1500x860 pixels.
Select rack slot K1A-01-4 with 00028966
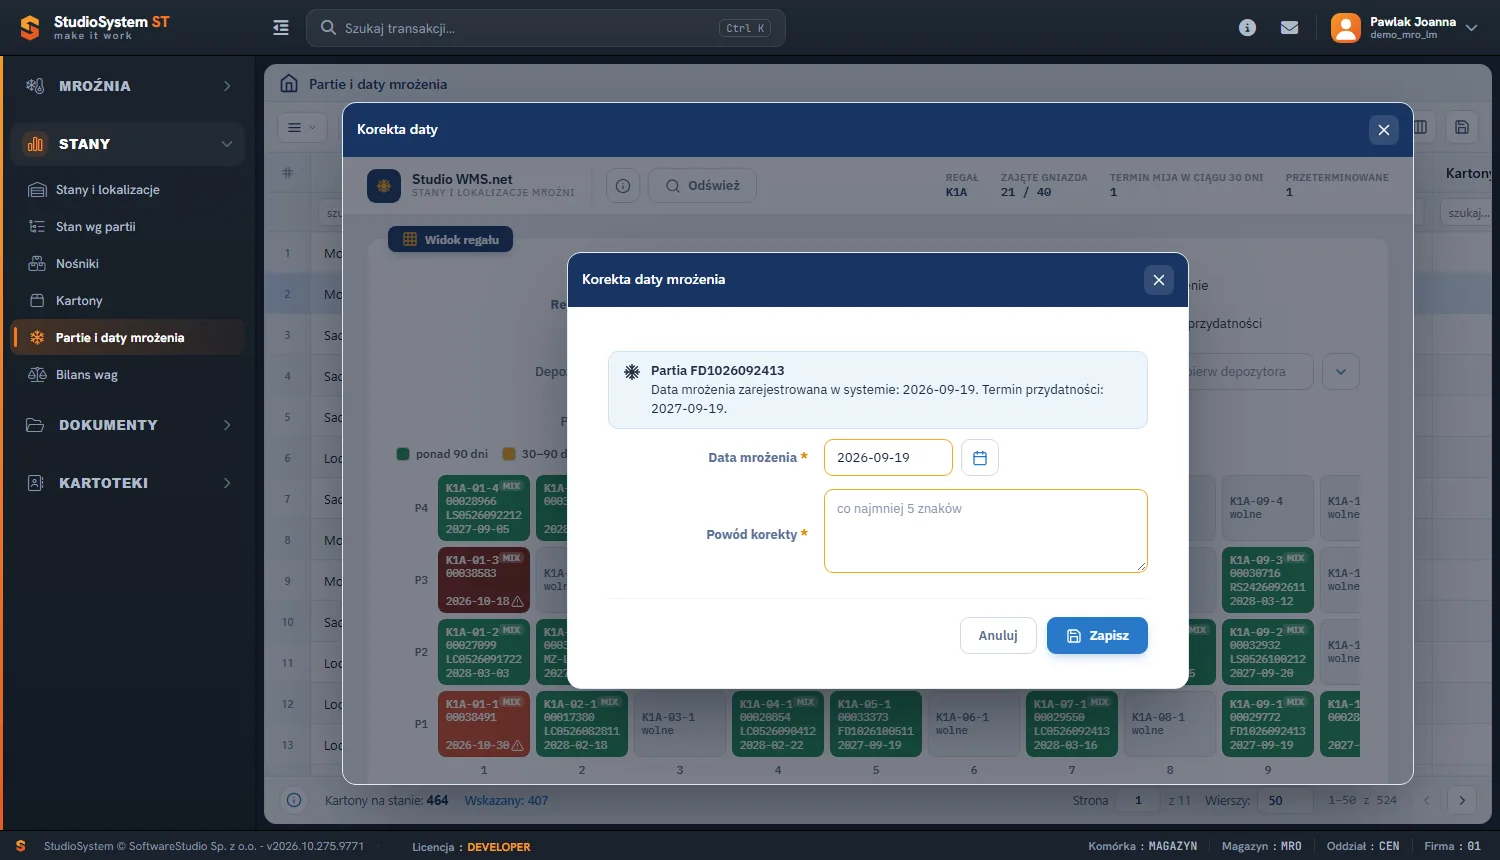[x=484, y=508]
